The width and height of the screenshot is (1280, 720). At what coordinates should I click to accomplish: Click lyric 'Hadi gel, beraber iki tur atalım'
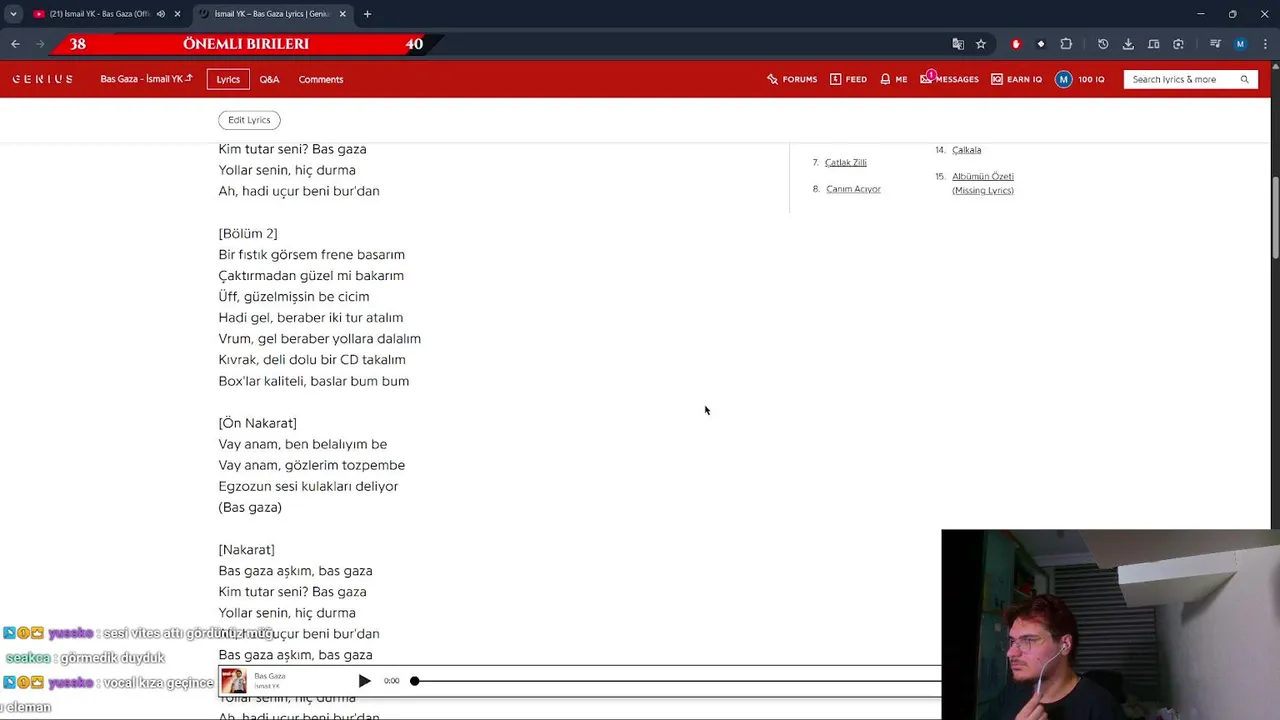click(311, 318)
